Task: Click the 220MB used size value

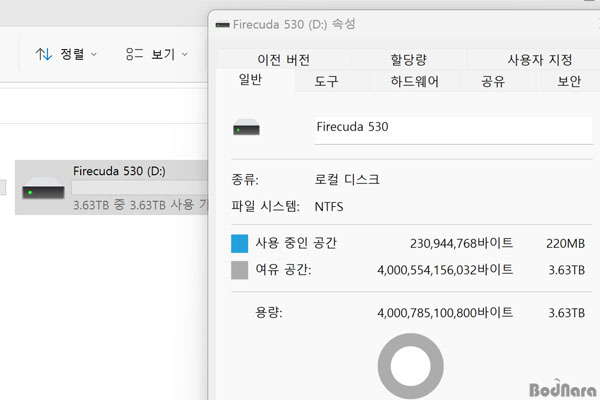Action: click(565, 243)
